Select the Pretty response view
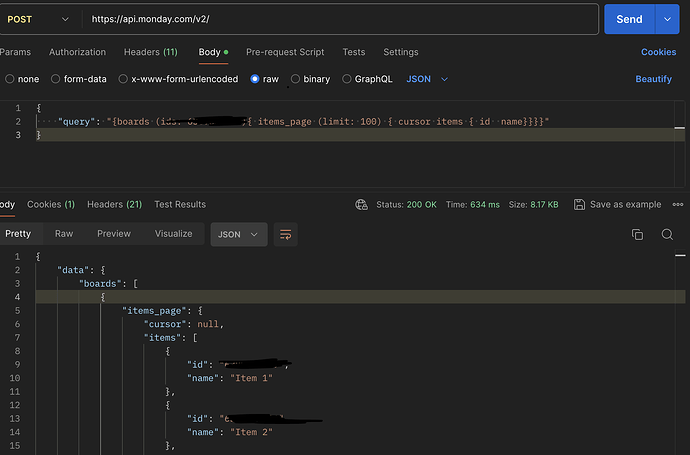The width and height of the screenshot is (690, 455). click(x=18, y=234)
